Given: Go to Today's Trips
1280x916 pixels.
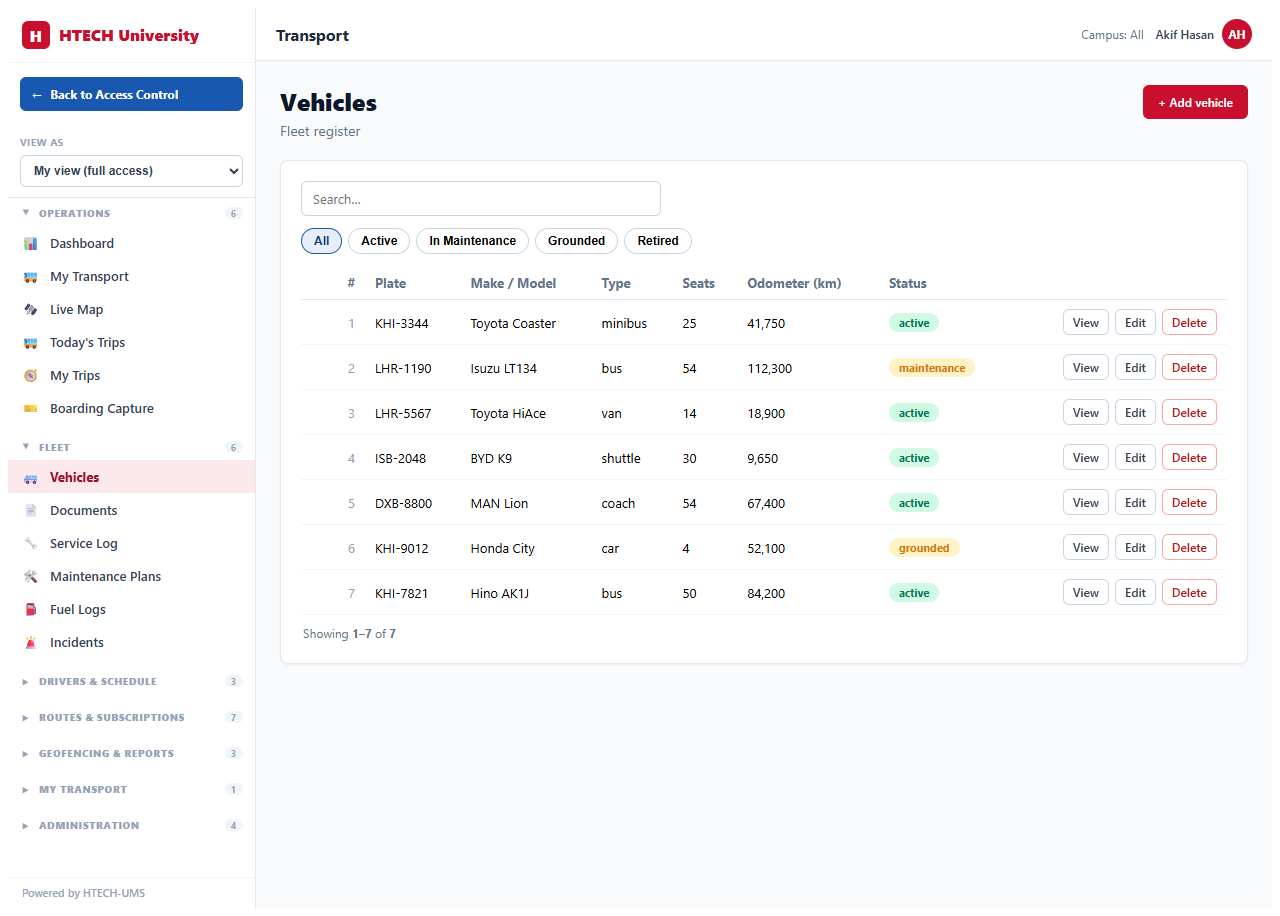Looking at the screenshot, I should (131, 343).
